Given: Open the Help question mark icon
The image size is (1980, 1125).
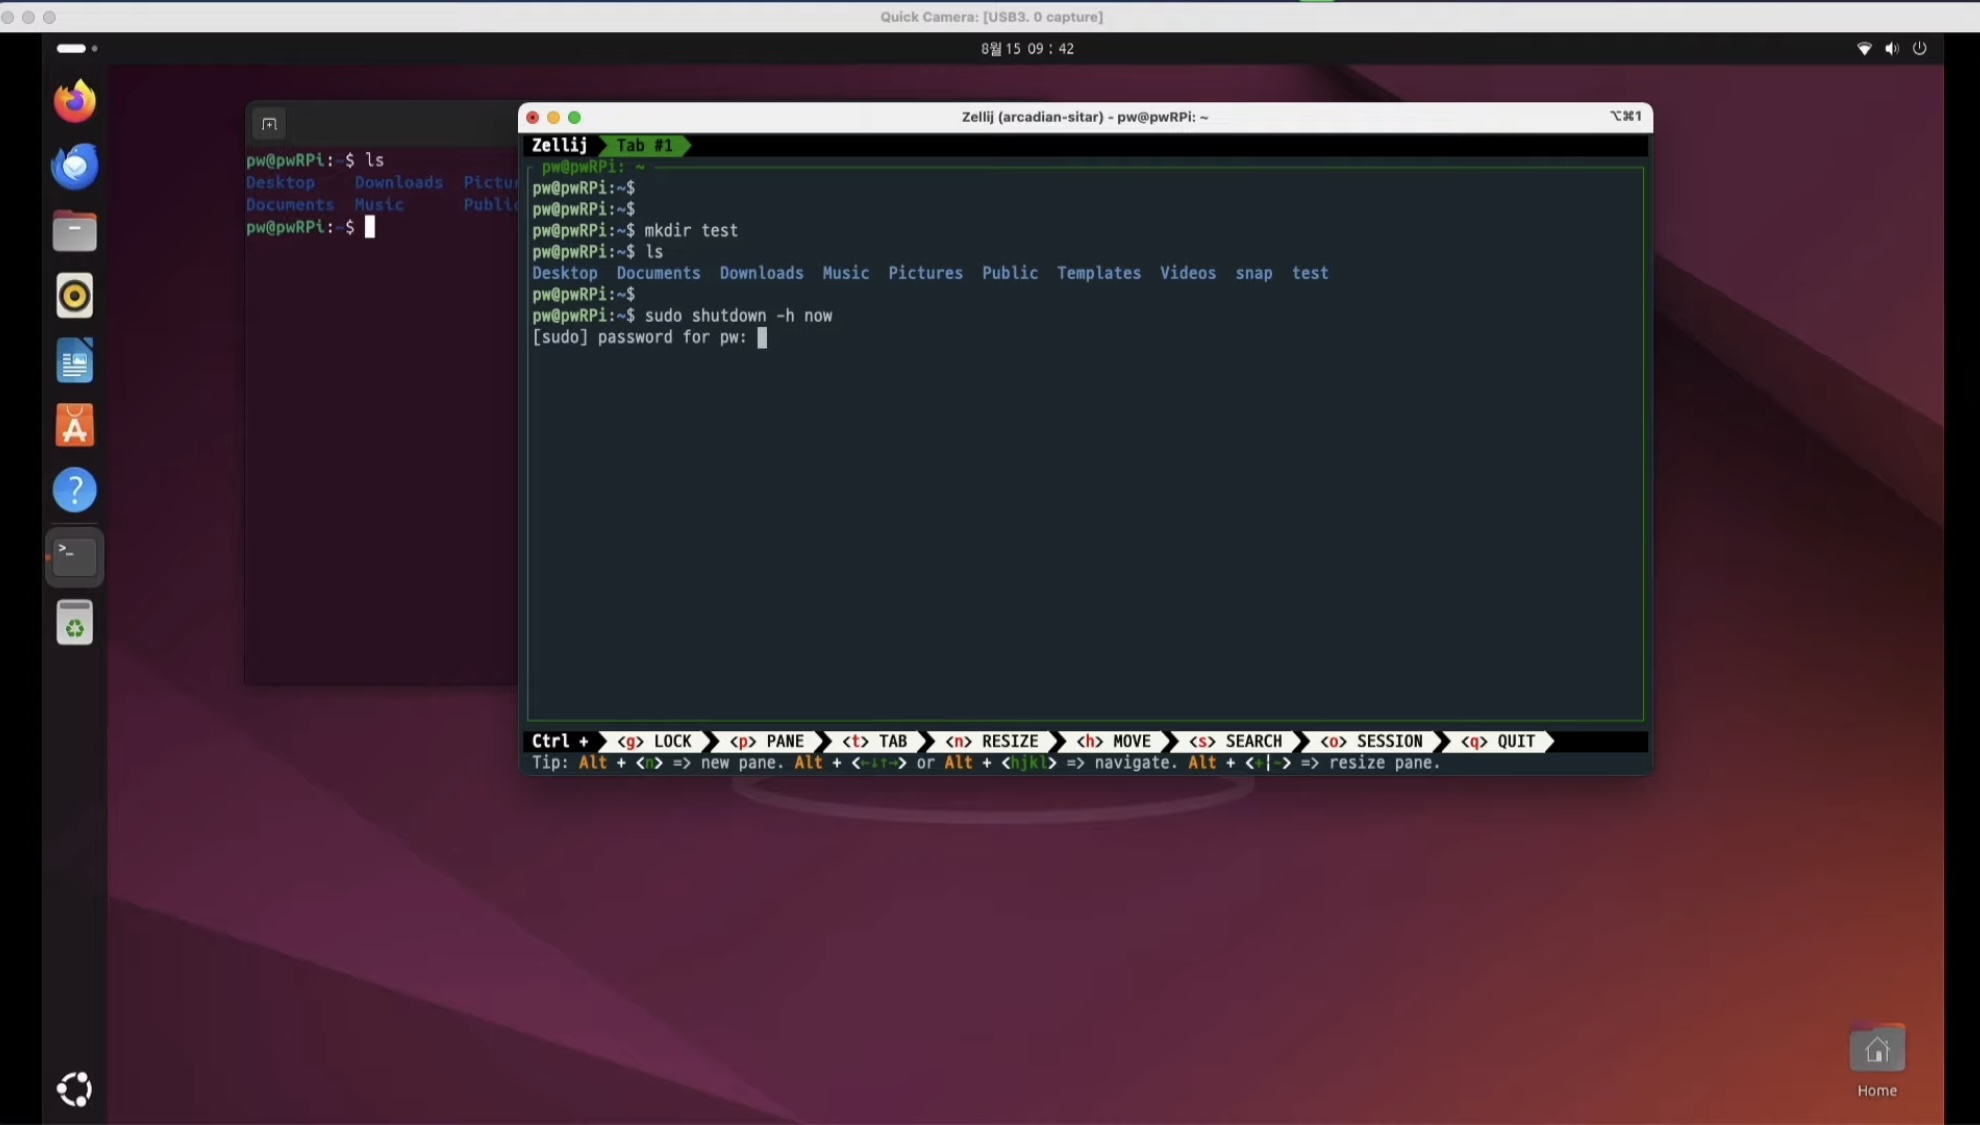Looking at the screenshot, I should pos(75,491).
